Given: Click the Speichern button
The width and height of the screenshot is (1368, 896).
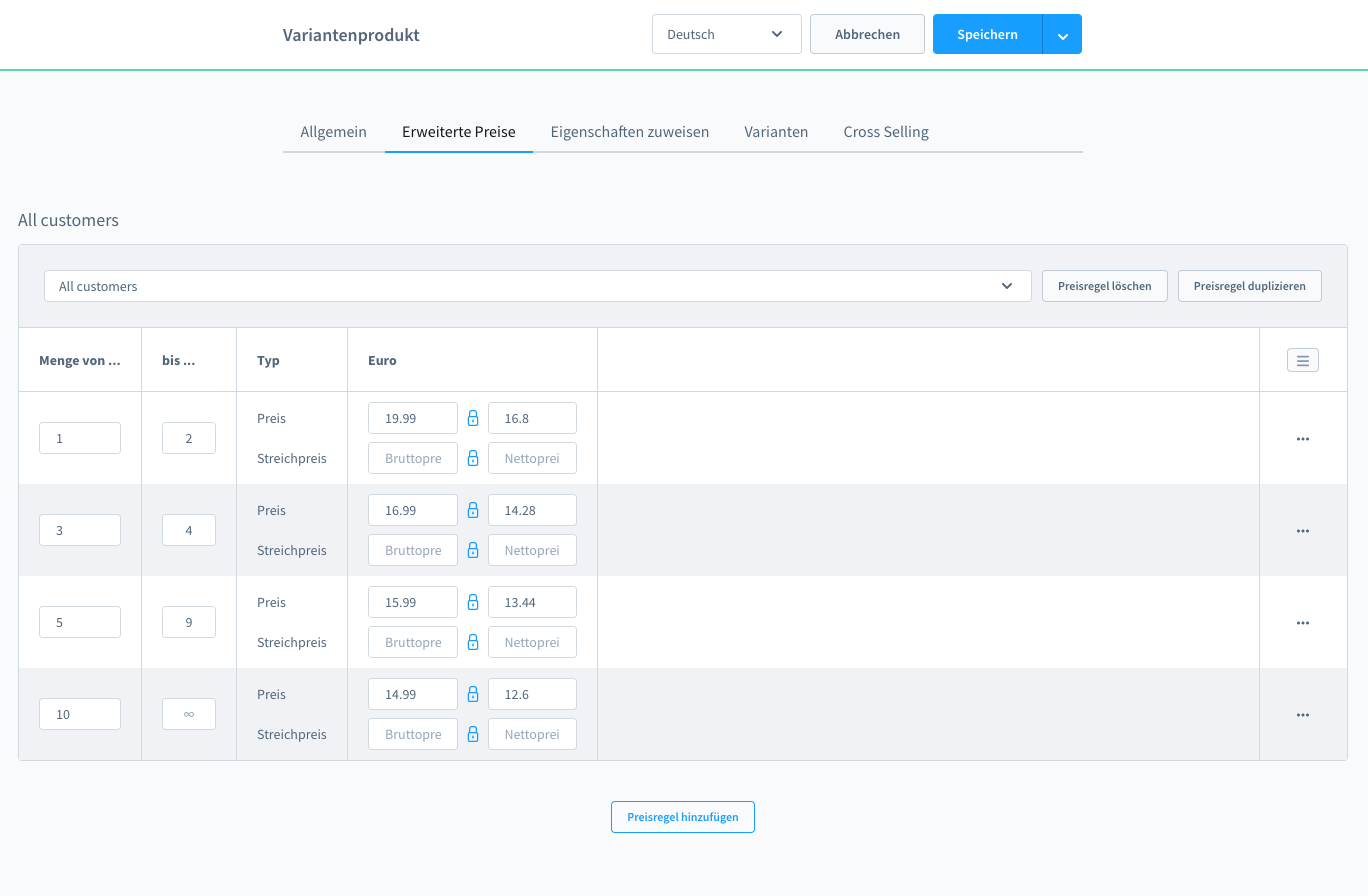Looking at the screenshot, I should point(987,34).
